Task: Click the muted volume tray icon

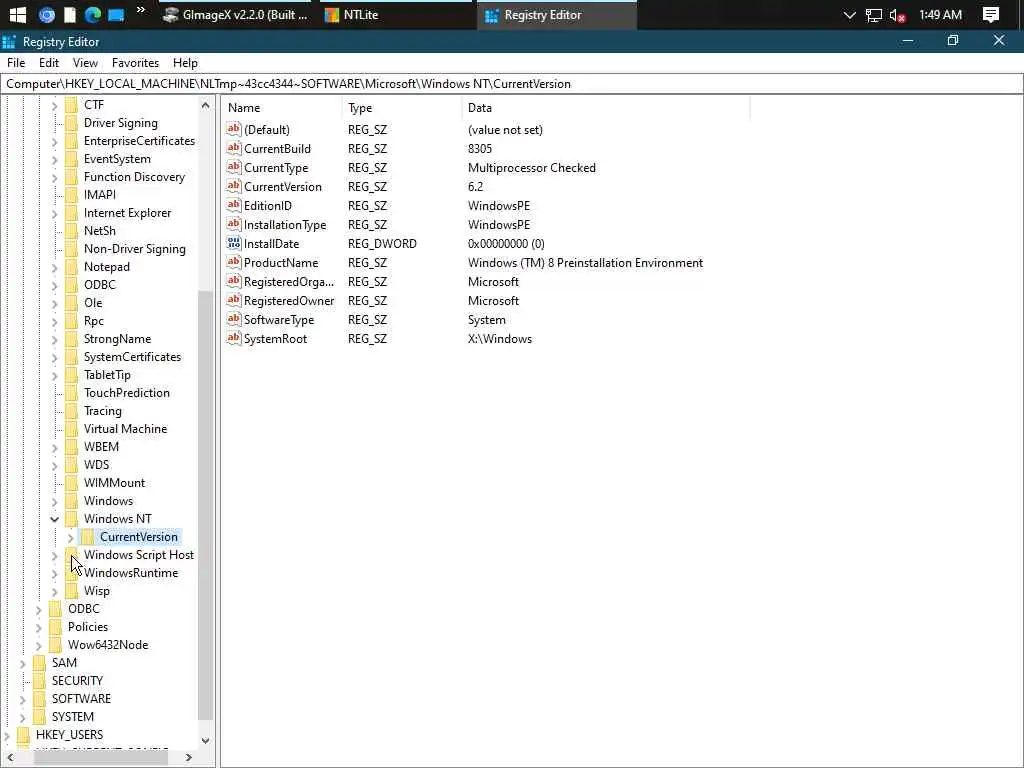Action: (897, 15)
